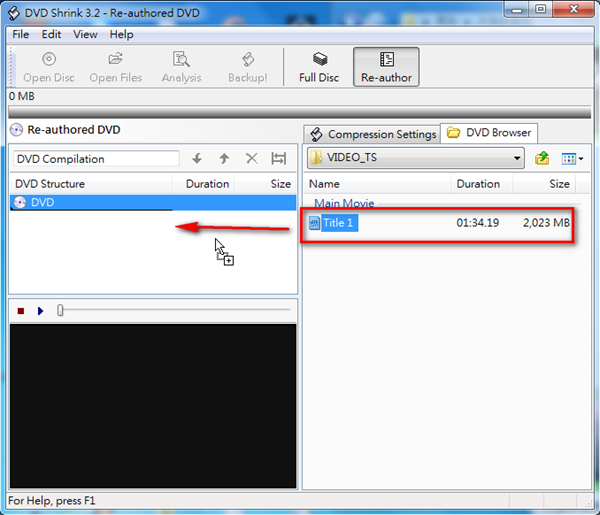Click the Backup! toolbar button

click(x=248, y=67)
